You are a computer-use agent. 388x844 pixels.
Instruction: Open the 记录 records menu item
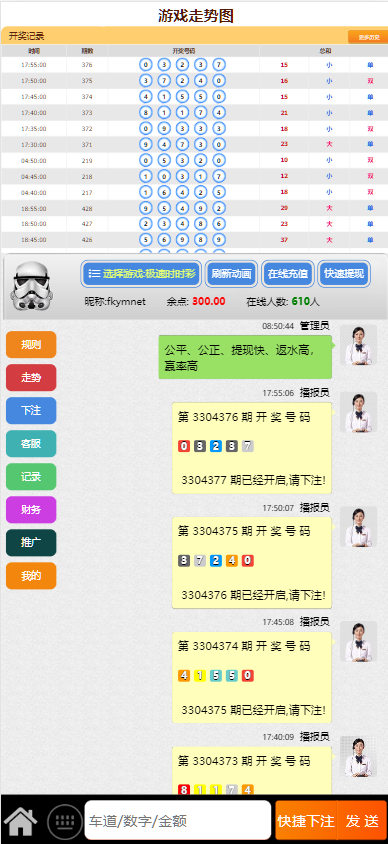(31, 477)
